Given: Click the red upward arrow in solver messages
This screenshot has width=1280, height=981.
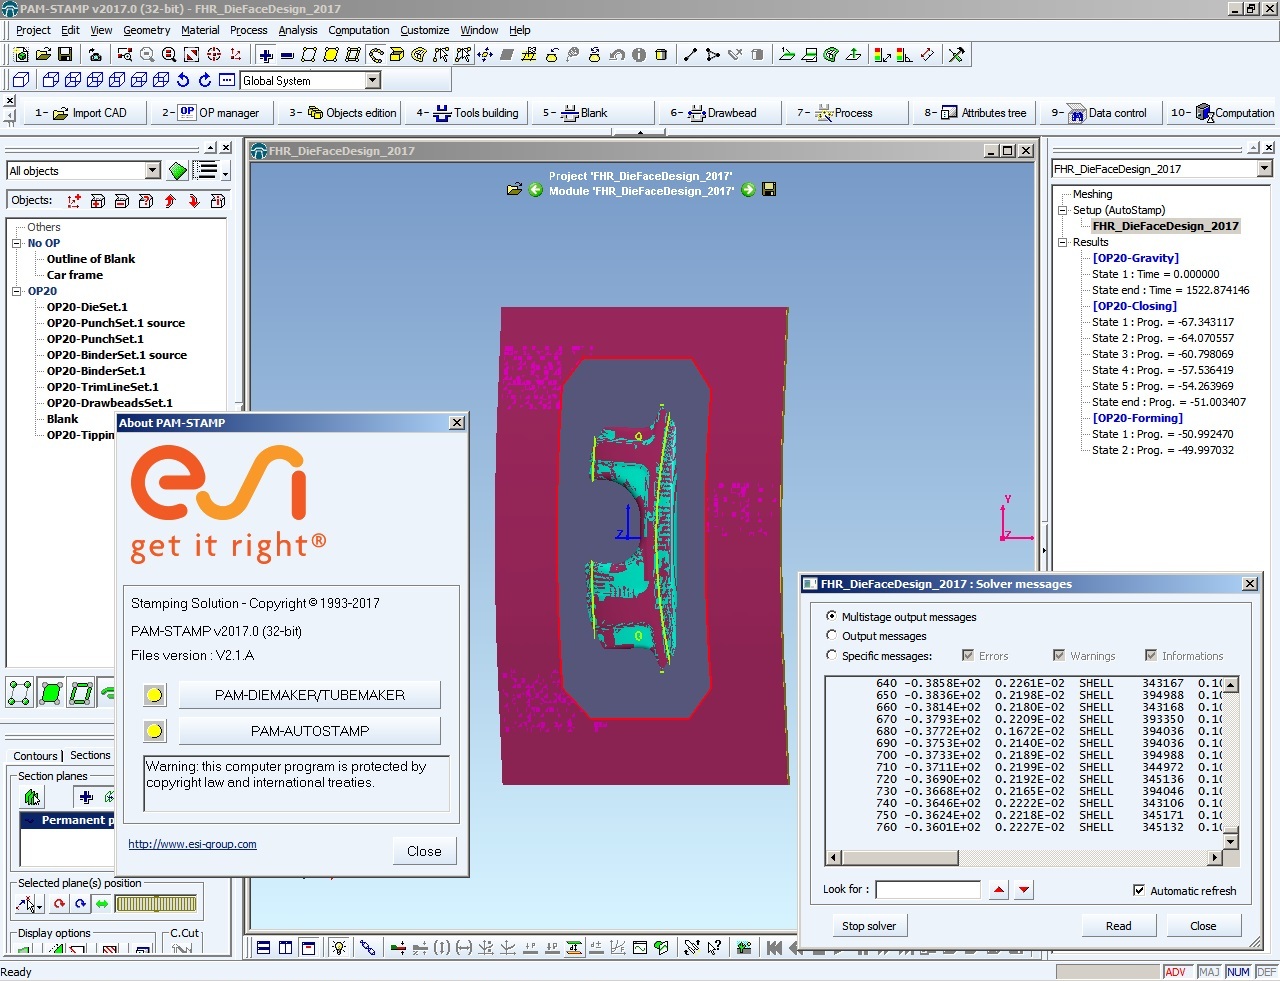Looking at the screenshot, I should (999, 890).
